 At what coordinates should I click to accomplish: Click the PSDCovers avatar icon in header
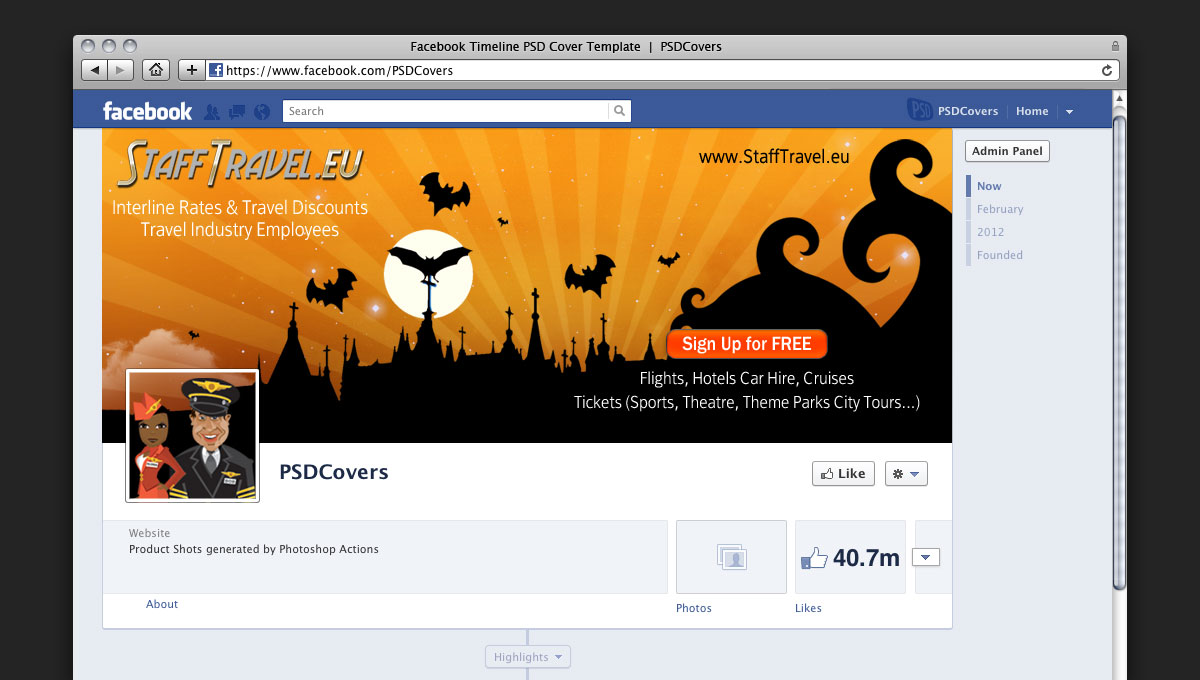click(920, 110)
